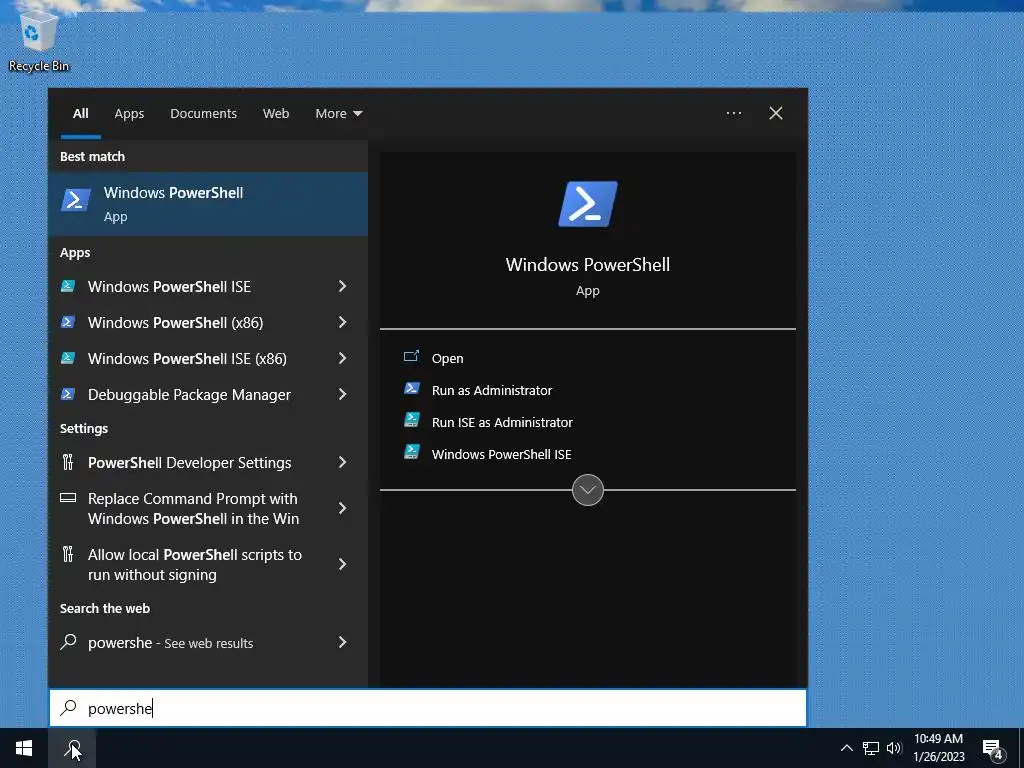This screenshot has height=768, width=1024.
Task: Click the Windows PowerShell ISE action icon
Action: click(x=411, y=451)
